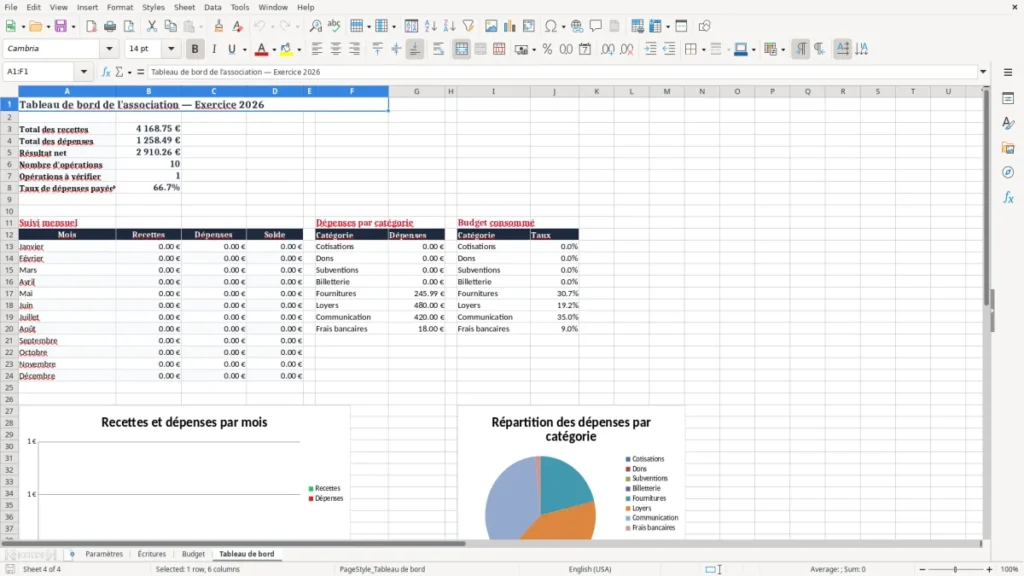Click the Copy icon

(x=170, y=26)
